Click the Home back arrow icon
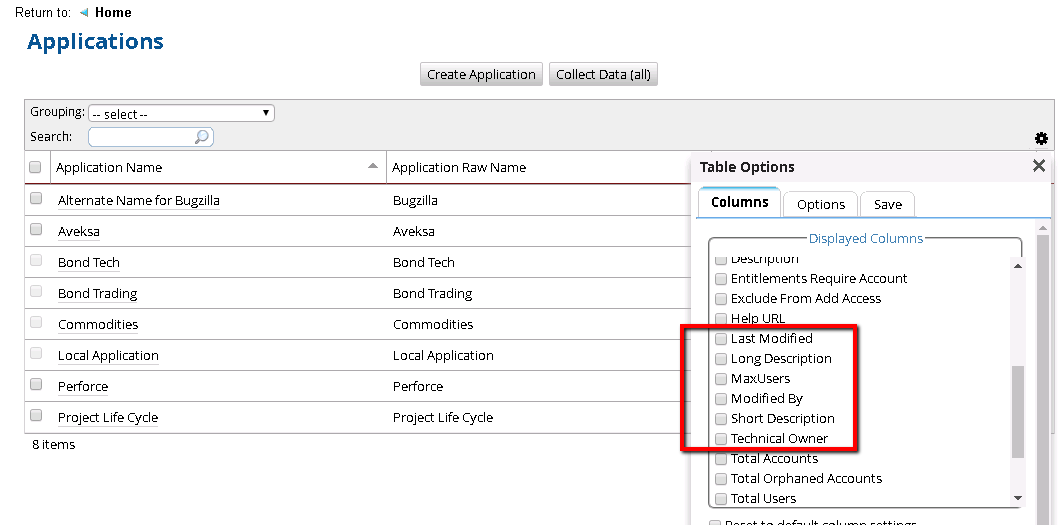 point(83,13)
